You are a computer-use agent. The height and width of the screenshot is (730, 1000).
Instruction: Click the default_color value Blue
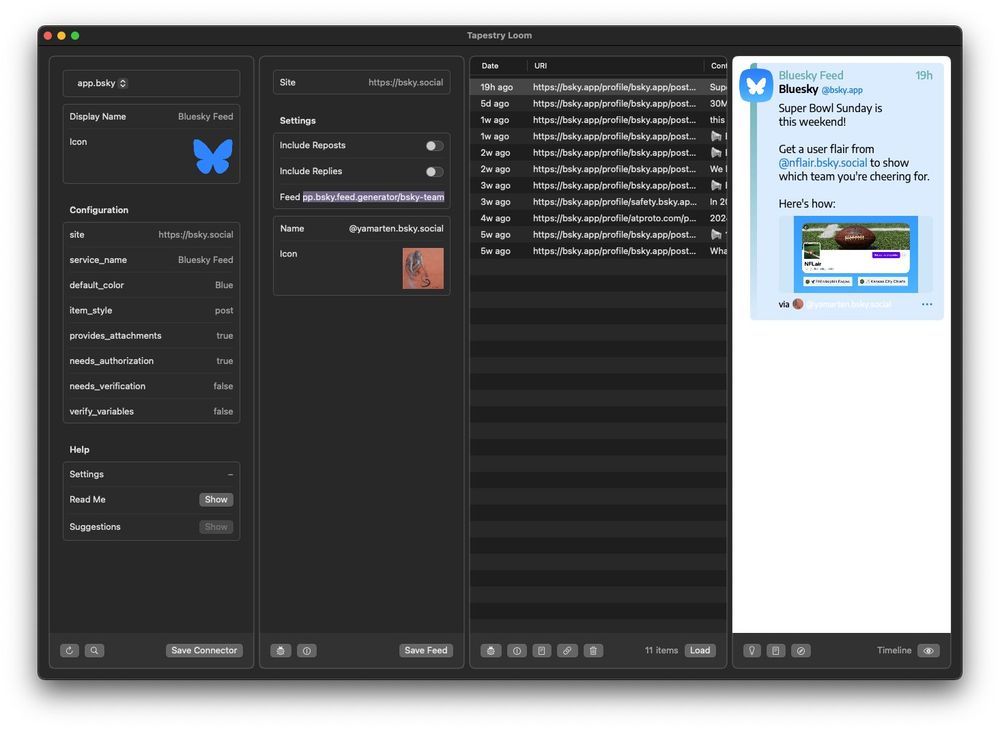(x=224, y=285)
